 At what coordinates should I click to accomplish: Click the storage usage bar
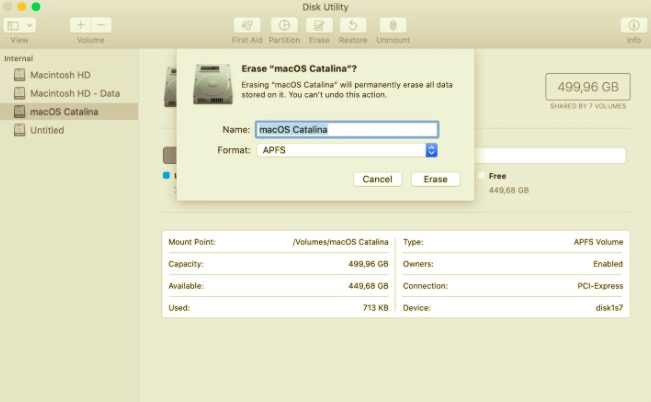pos(394,155)
